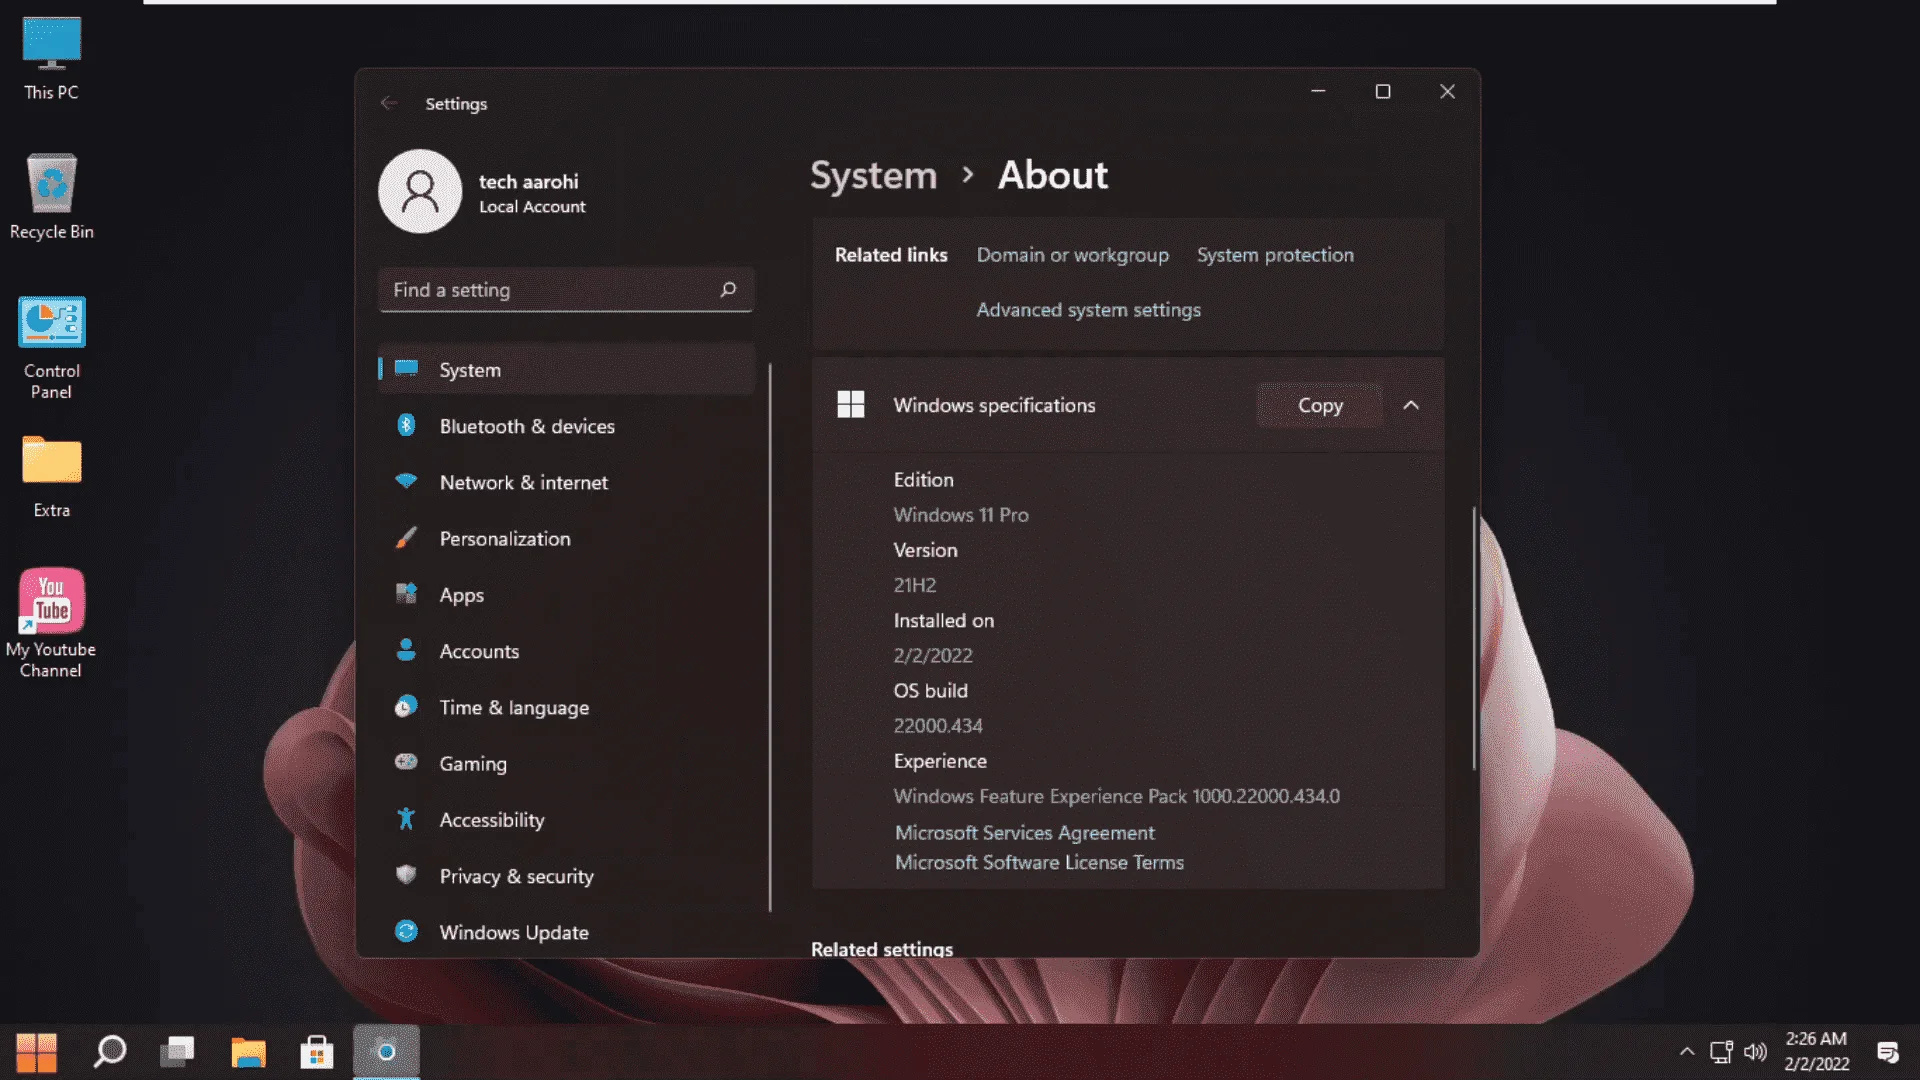Select the 21H2 version value
Image resolution: width=1920 pixels, height=1080 pixels.
[x=915, y=585]
